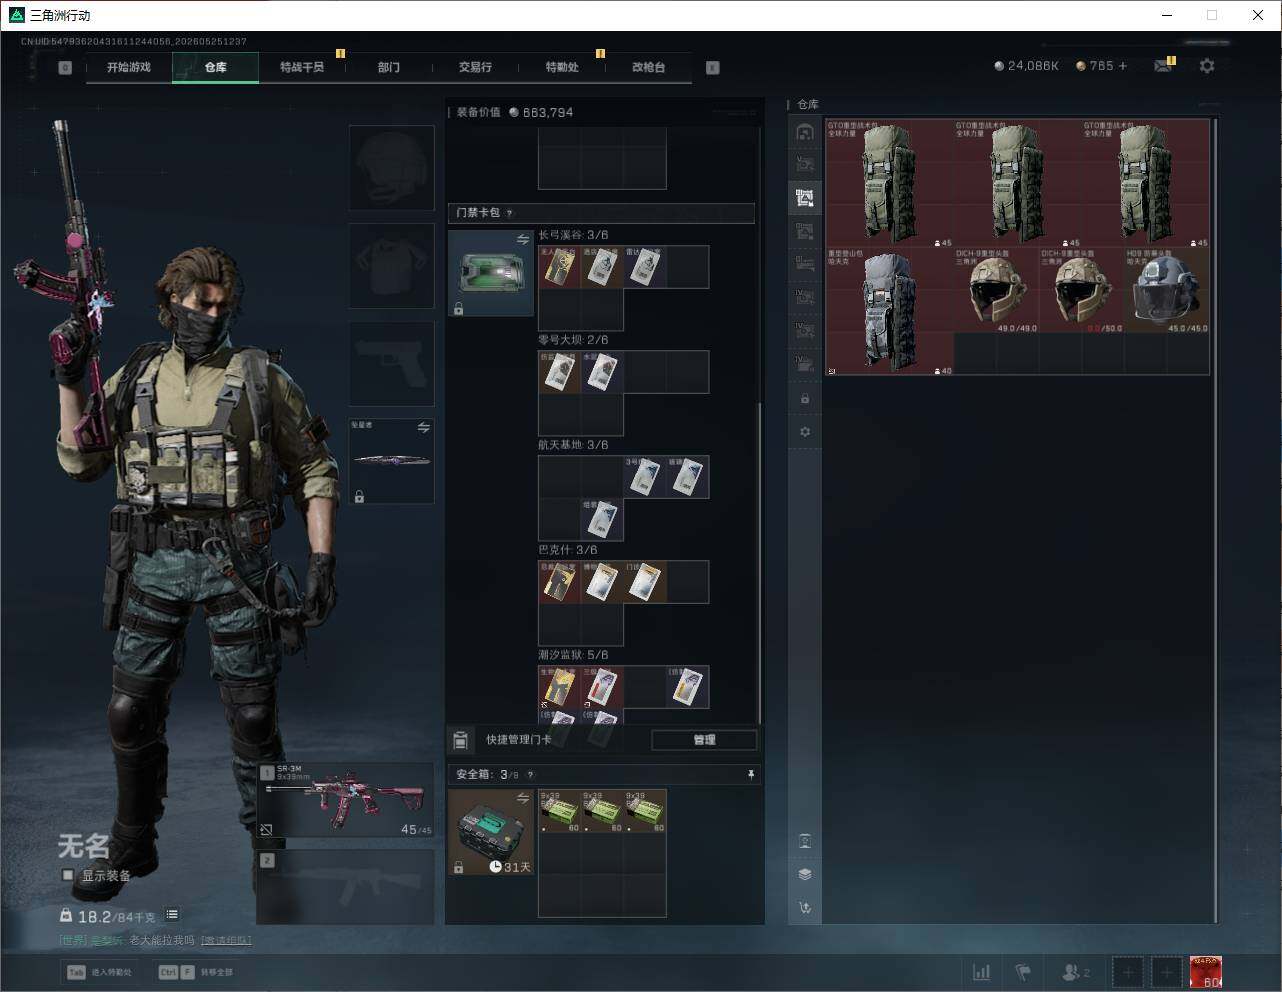The width and height of the screenshot is (1282, 992).
Task: Click the 邀请组队 link in chat
Action: click(x=226, y=940)
